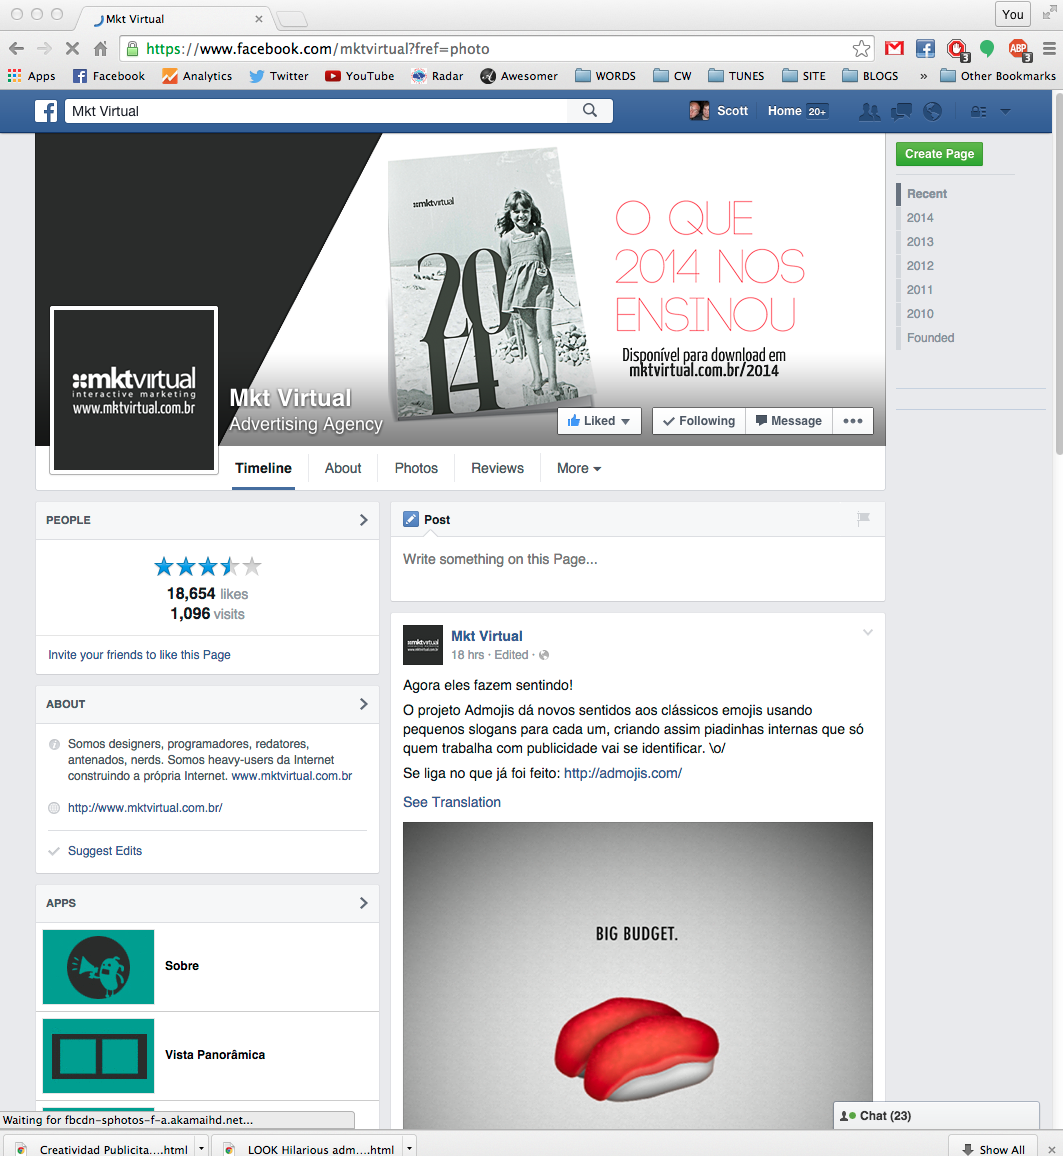This screenshot has height=1156, width=1063.
Task: Click the page's star rating
Action: pos(207,566)
